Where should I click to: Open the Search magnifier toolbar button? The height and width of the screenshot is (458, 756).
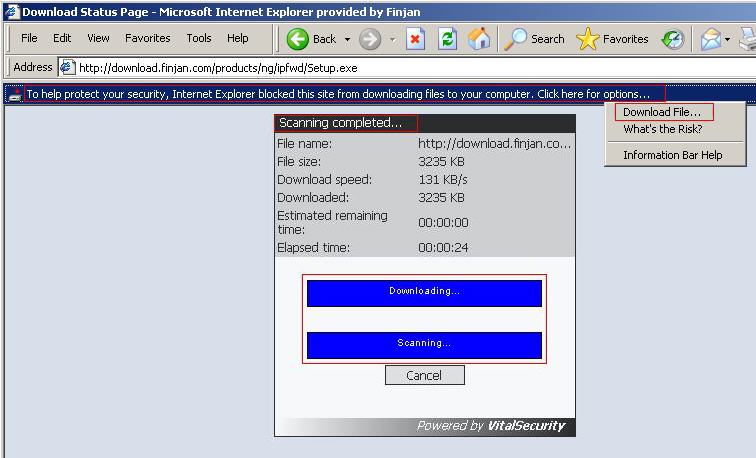(535, 39)
